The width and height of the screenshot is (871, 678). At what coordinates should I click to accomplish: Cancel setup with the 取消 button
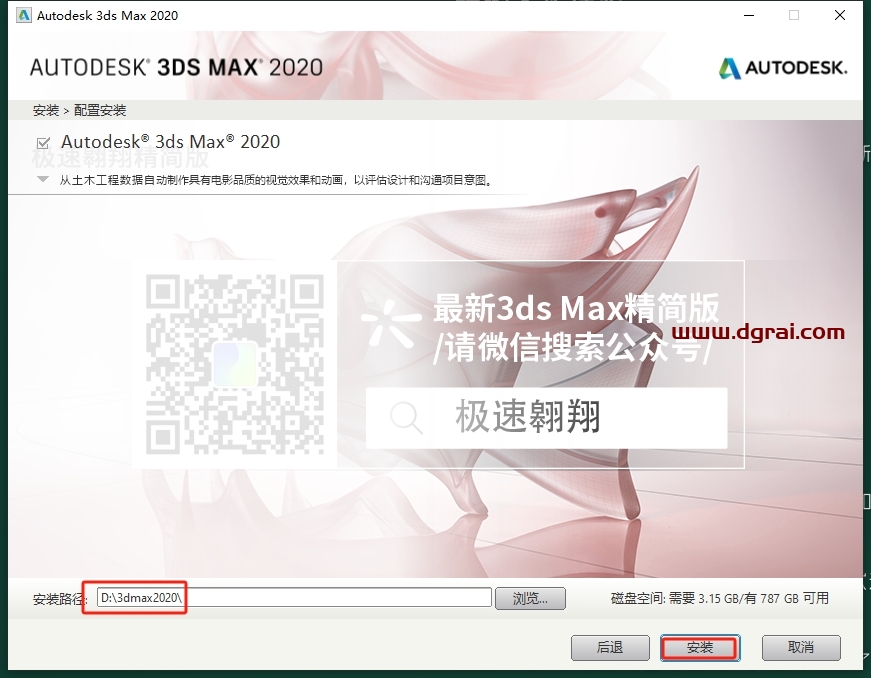tap(801, 647)
